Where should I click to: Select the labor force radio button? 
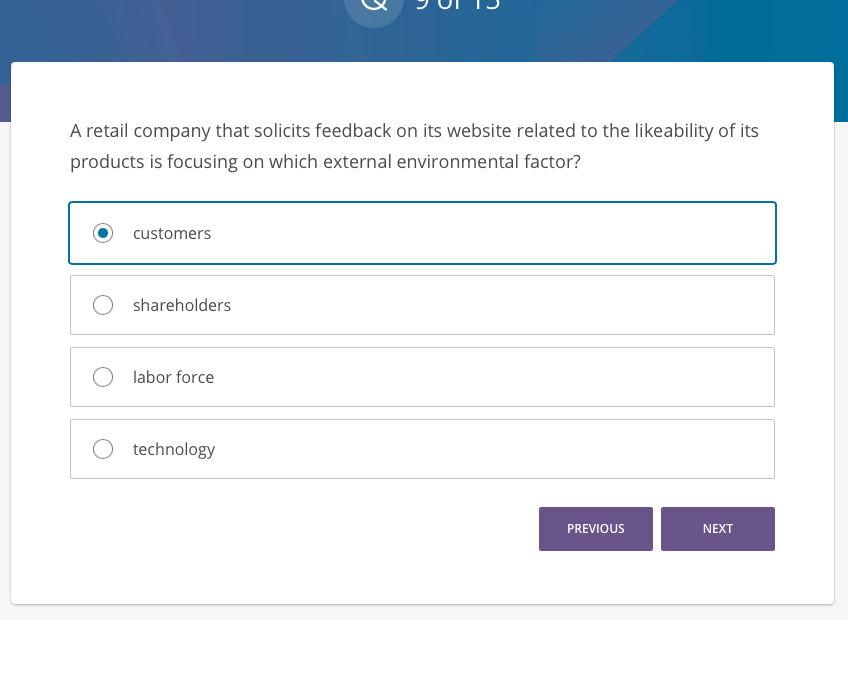tap(103, 377)
